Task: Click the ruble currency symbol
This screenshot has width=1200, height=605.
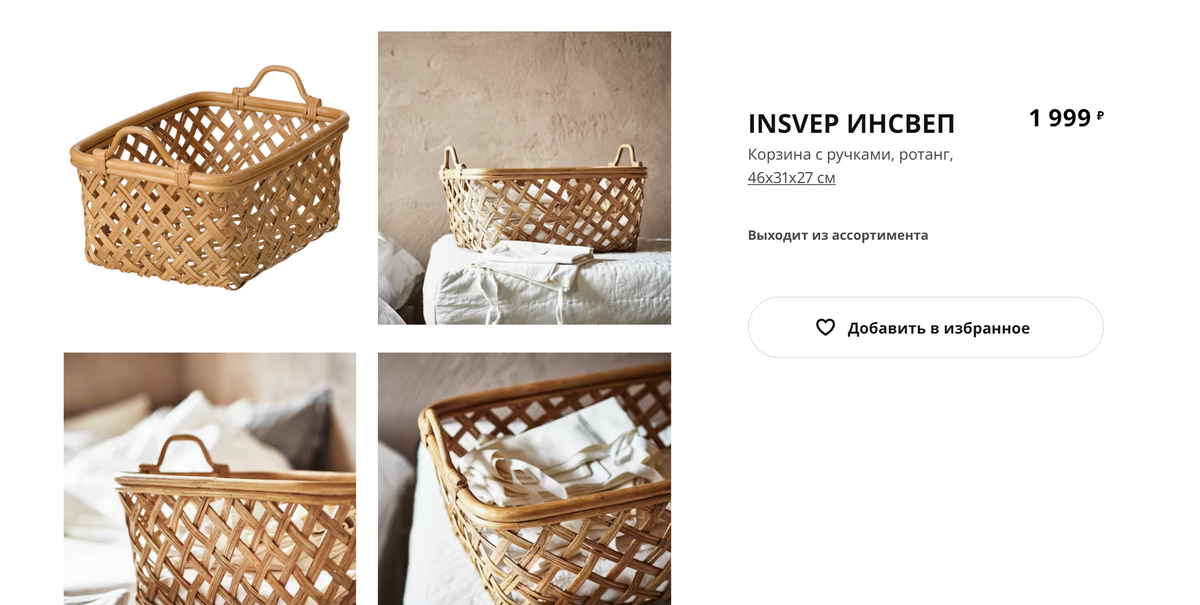Action: point(1100,116)
